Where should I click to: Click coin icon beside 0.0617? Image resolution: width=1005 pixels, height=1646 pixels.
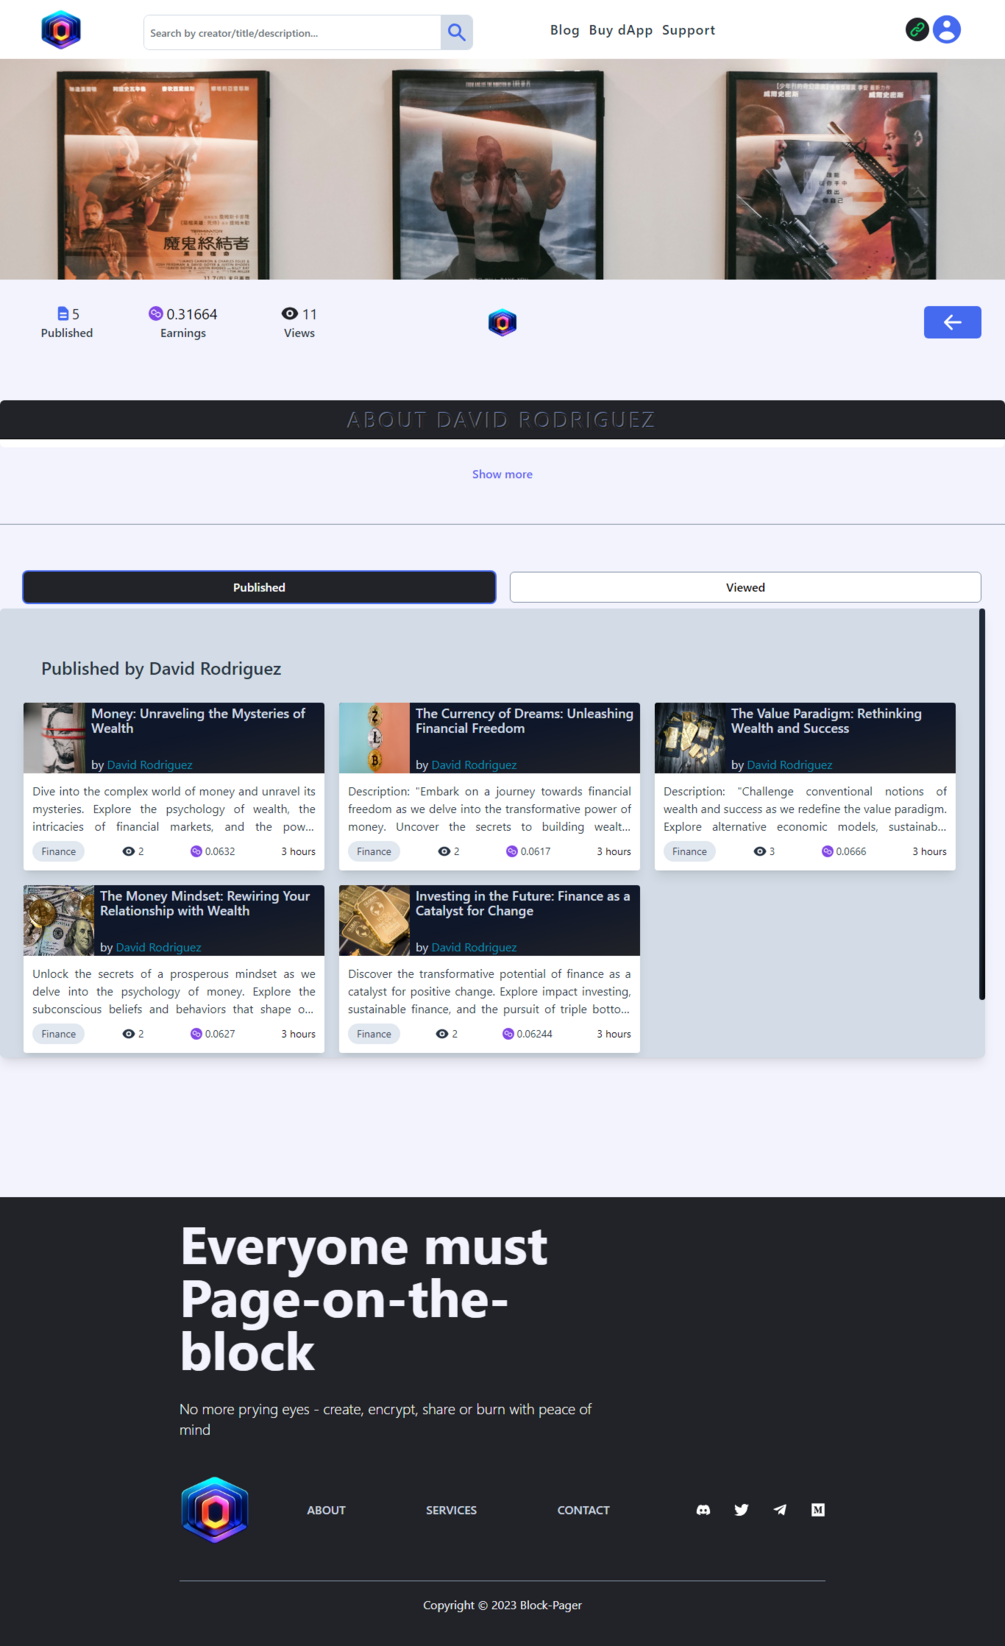point(512,852)
